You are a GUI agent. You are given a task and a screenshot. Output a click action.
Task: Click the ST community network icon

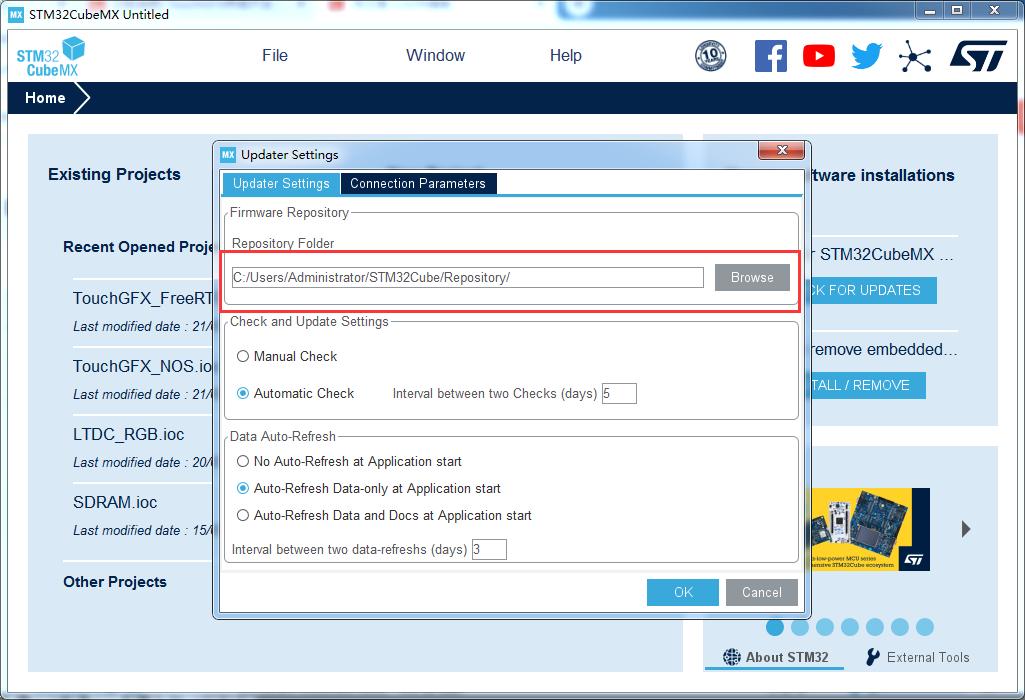click(915, 56)
